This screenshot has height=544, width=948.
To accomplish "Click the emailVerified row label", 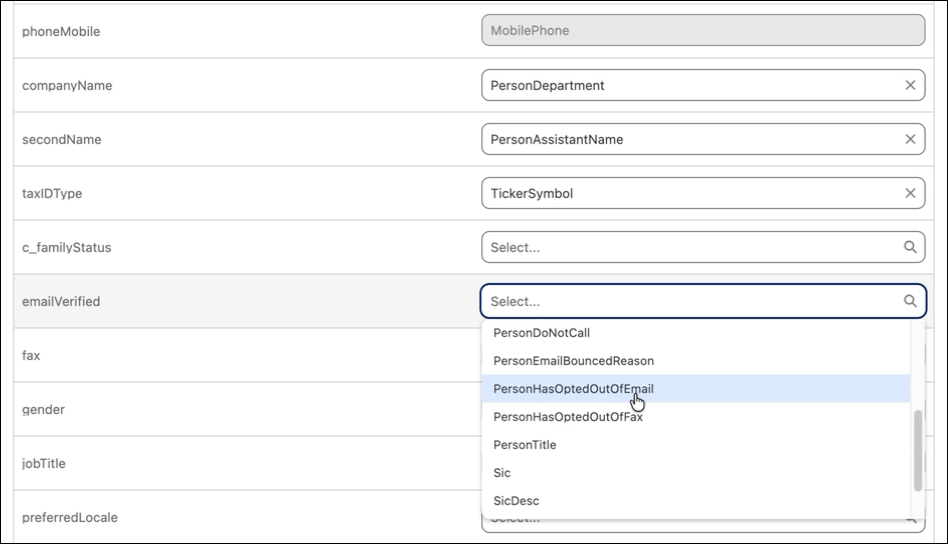I will 61,302.
